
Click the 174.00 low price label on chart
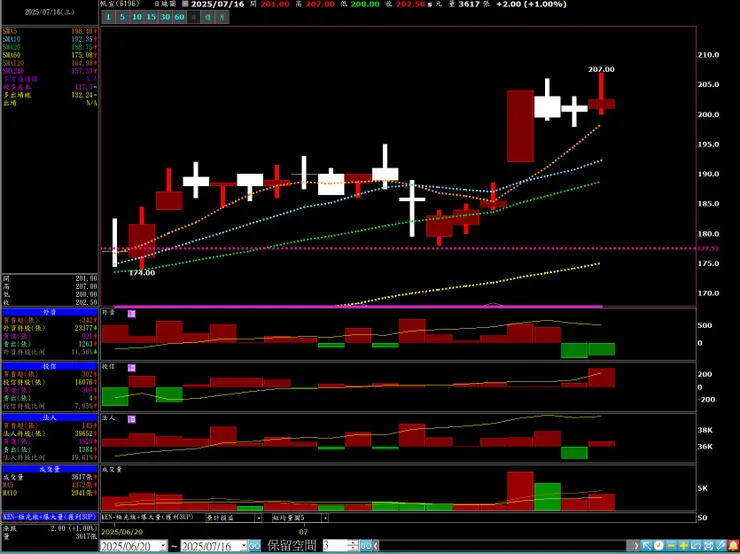[x=142, y=273]
